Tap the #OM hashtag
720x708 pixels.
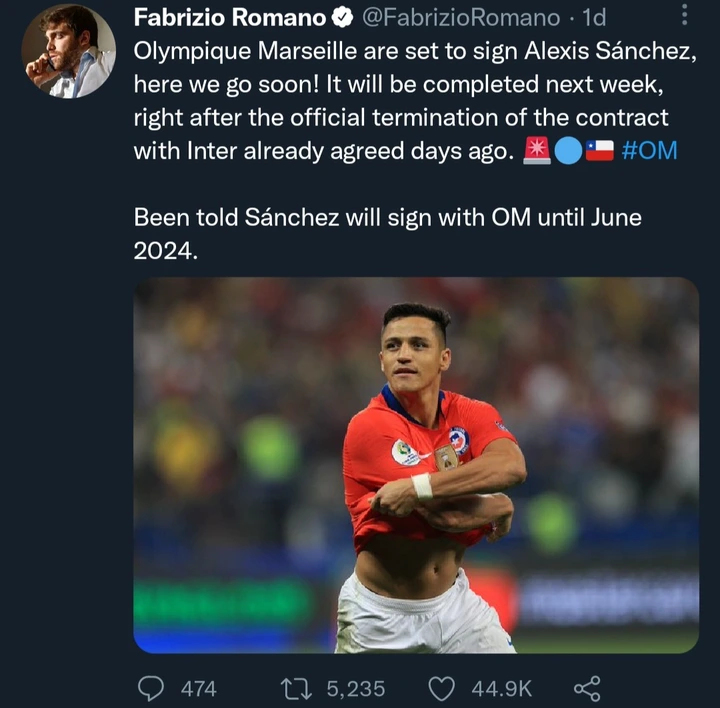tap(649, 151)
